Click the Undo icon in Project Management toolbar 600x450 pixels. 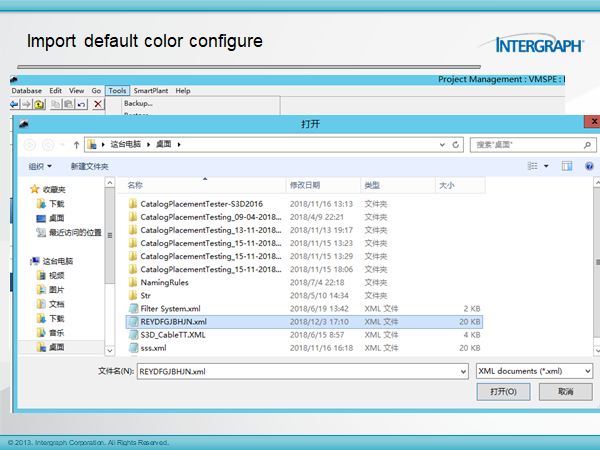coord(82,104)
